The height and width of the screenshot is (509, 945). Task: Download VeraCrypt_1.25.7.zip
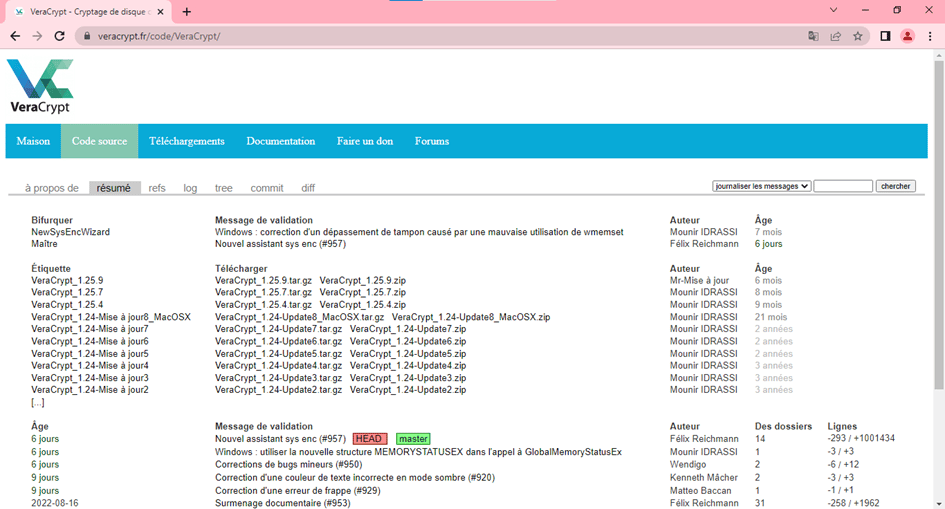[x=363, y=292]
